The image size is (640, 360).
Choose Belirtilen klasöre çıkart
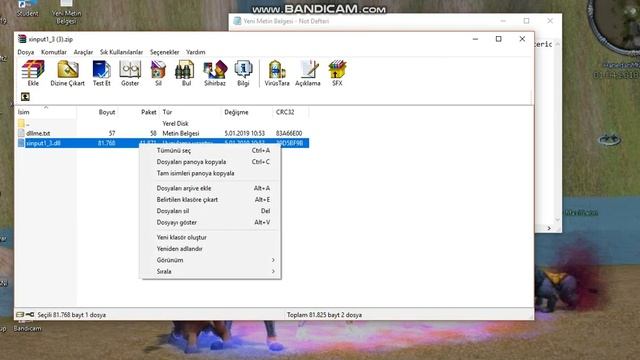tap(211, 200)
